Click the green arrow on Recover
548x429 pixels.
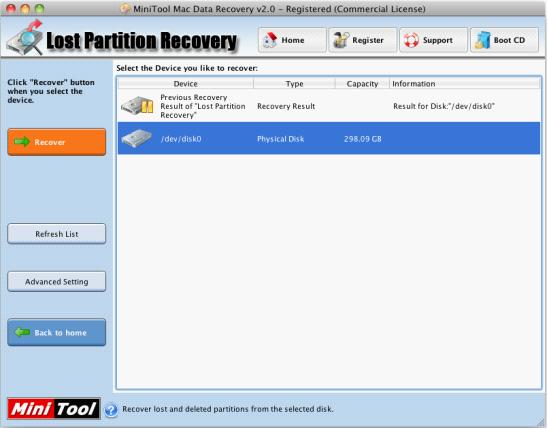22,142
